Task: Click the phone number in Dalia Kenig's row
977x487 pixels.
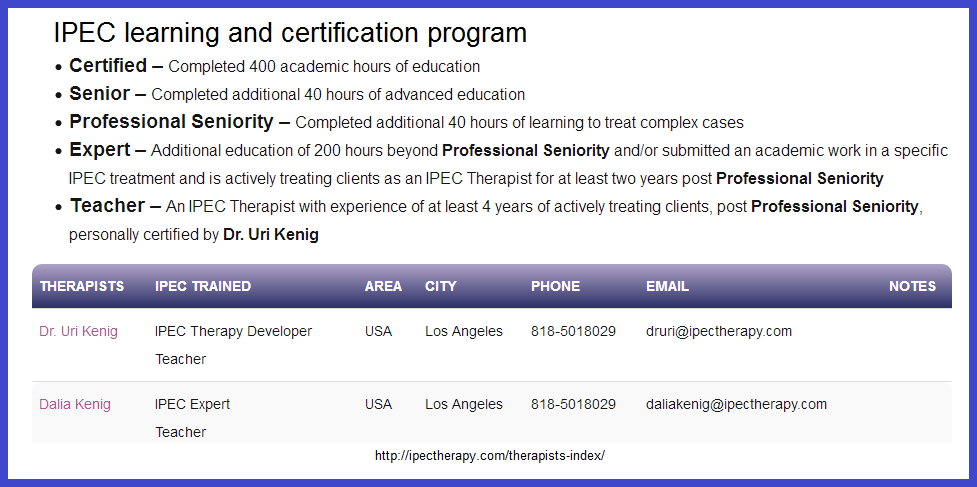Action: tap(573, 404)
